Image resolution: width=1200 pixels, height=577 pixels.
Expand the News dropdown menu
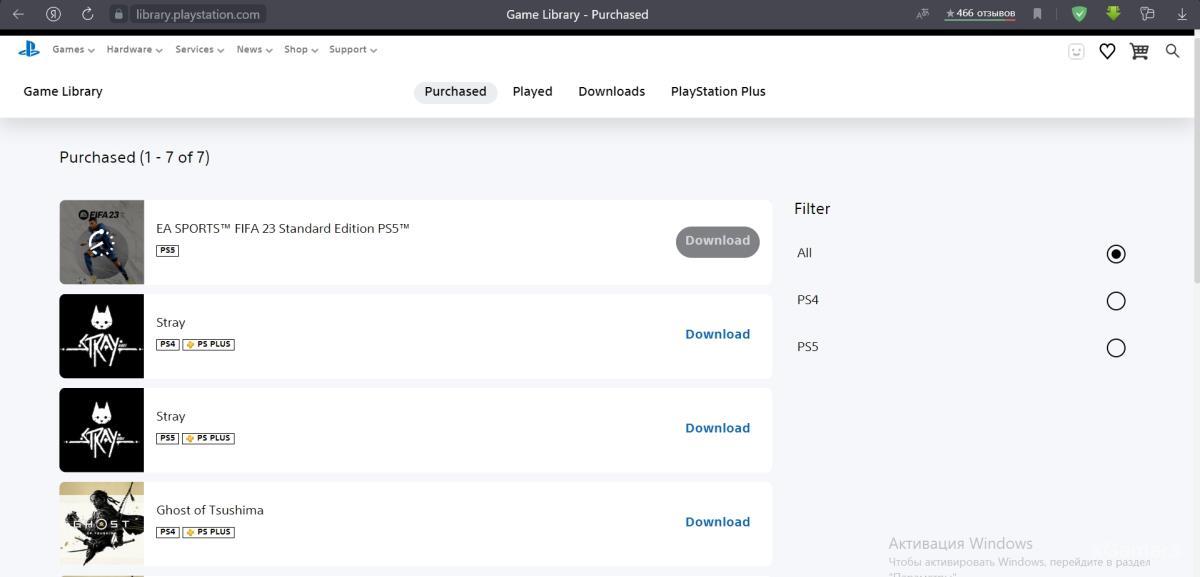(x=254, y=49)
